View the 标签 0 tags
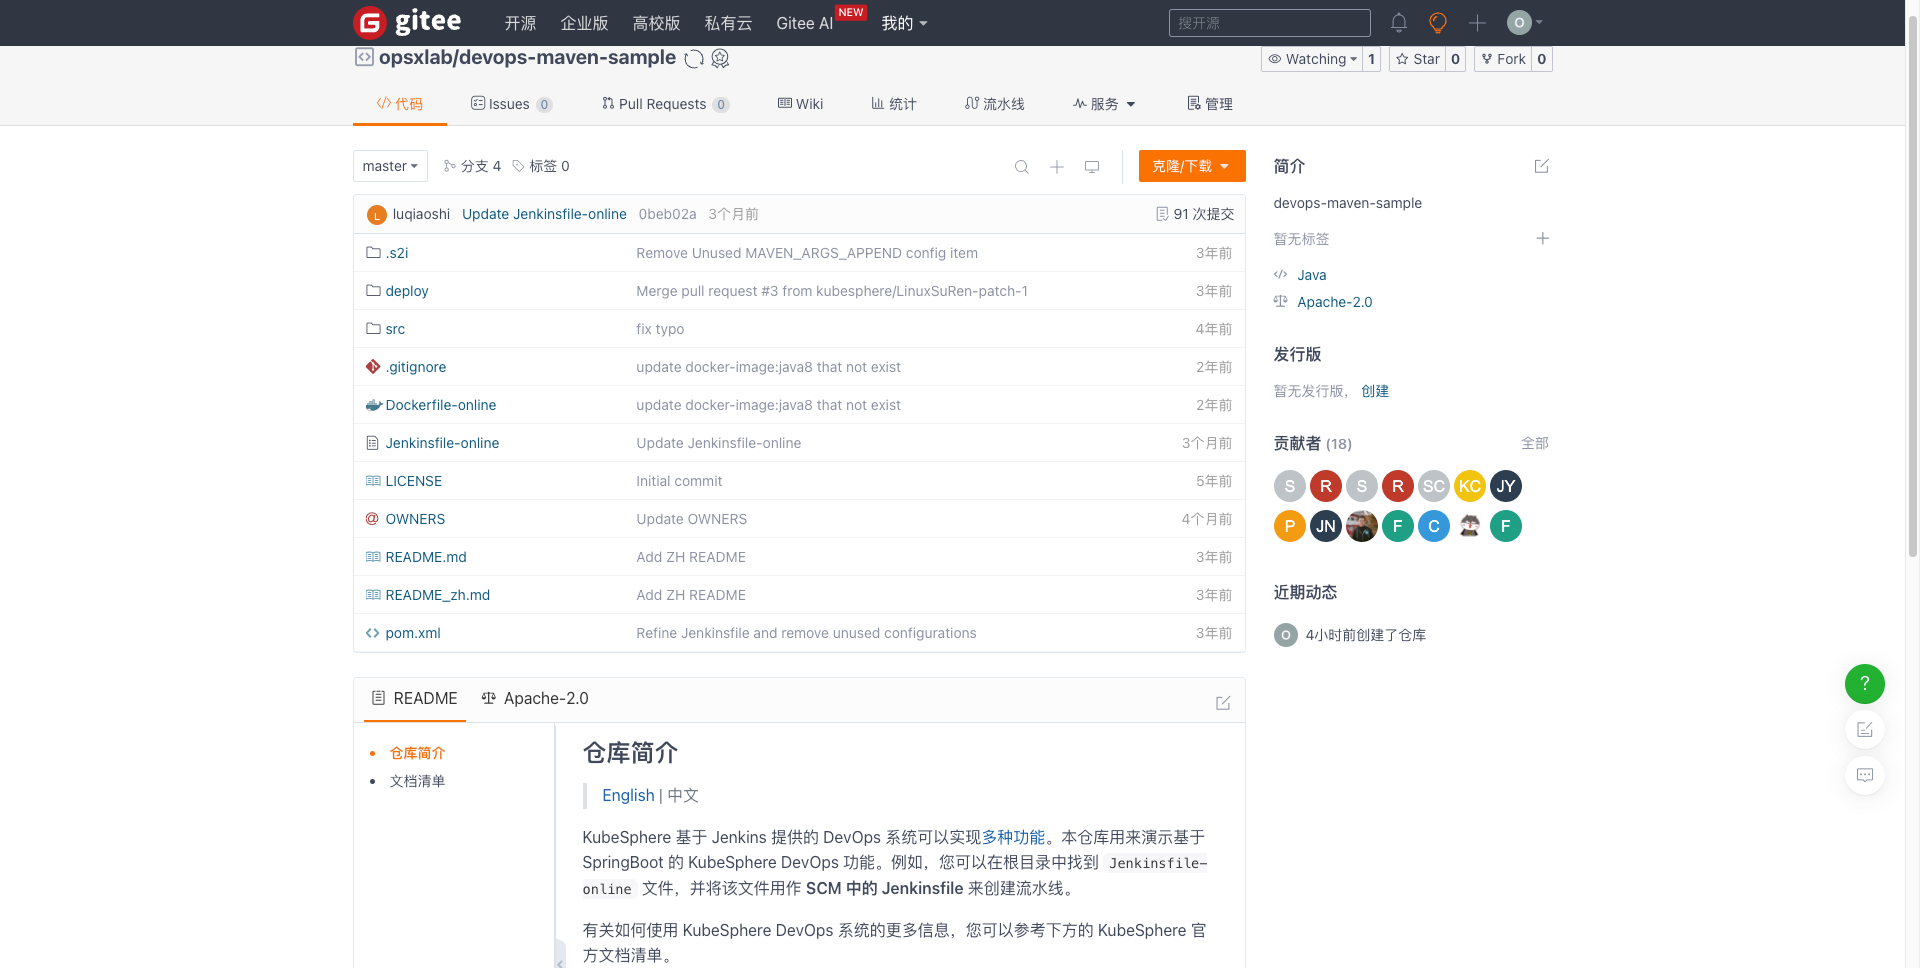 point(541,166)
